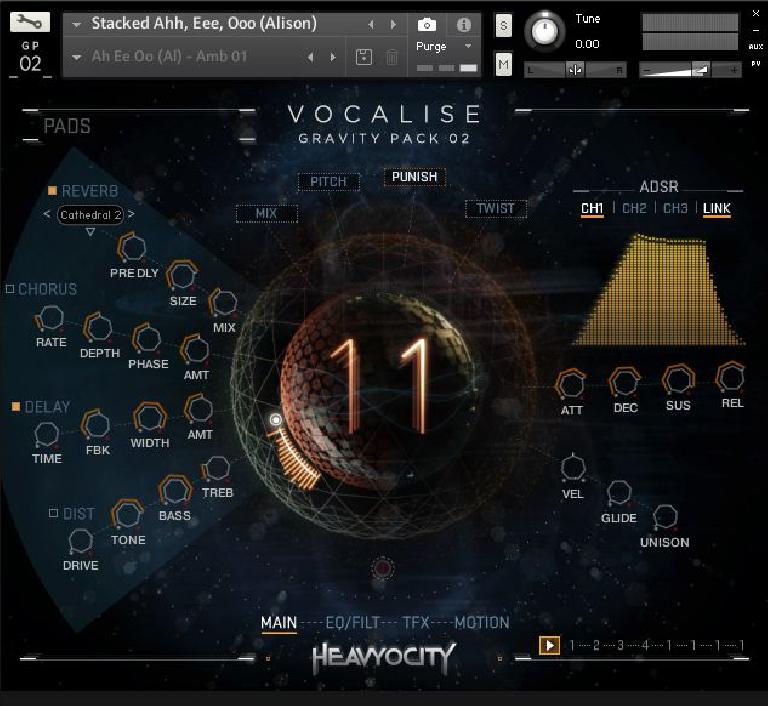Image resolution: width=768 pixels, height=706 pixels.
Task: Go to next instrument with the right arrow
Action: click(393, 24)
